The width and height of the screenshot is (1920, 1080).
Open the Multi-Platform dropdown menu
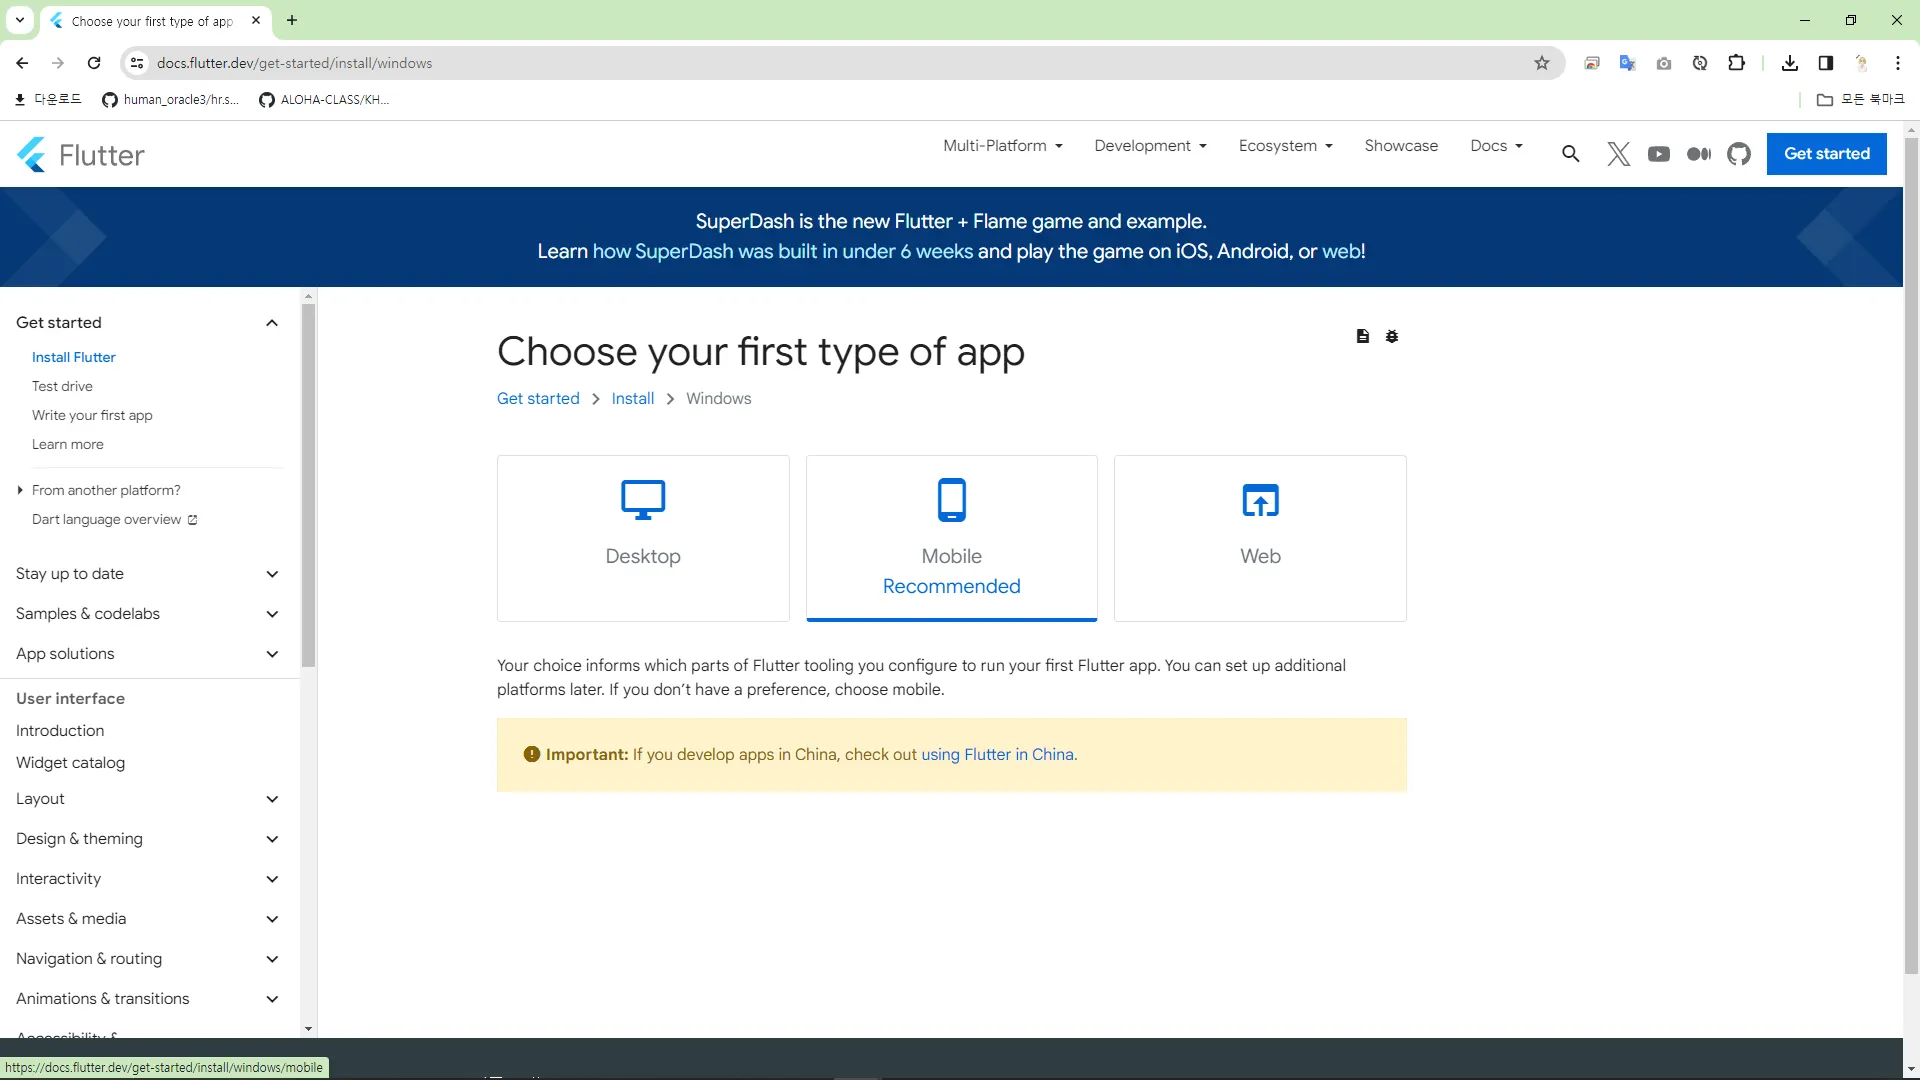tap(1003, 146)
